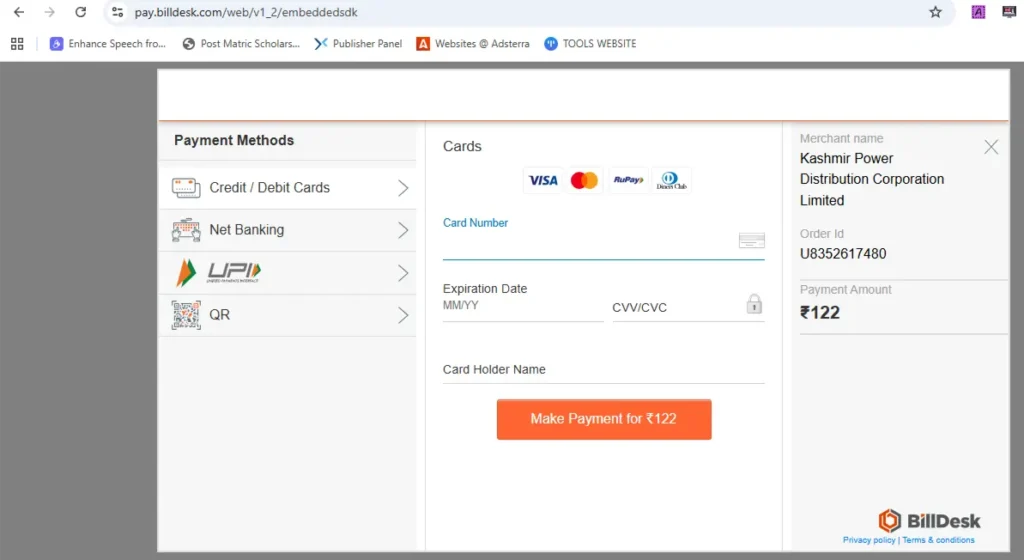
Task: Click the browser address bar URL
Action: pos(246,12)
